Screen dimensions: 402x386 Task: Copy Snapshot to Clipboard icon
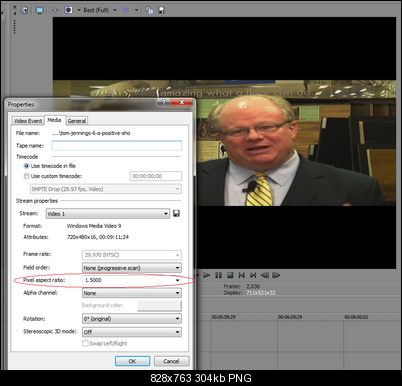tap(149, 10)
